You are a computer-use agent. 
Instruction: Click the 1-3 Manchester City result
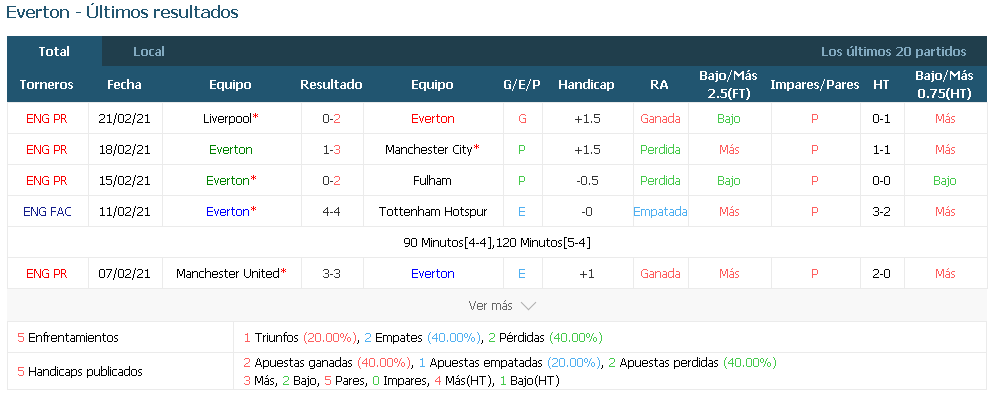331,150
